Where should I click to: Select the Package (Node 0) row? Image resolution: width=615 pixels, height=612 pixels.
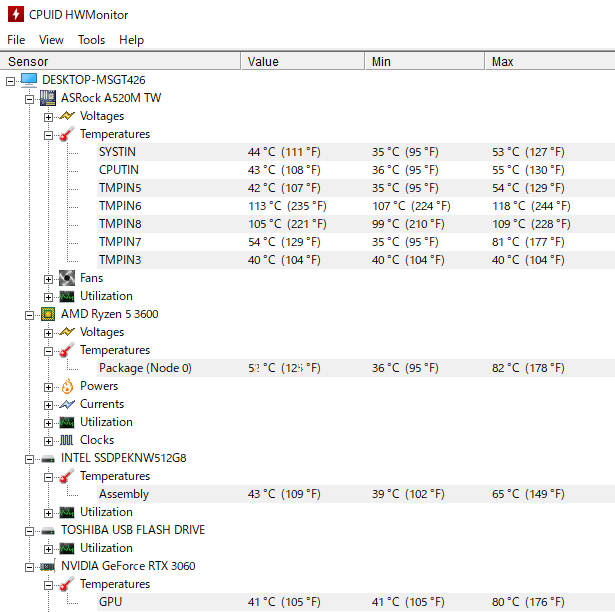point(356,368)
